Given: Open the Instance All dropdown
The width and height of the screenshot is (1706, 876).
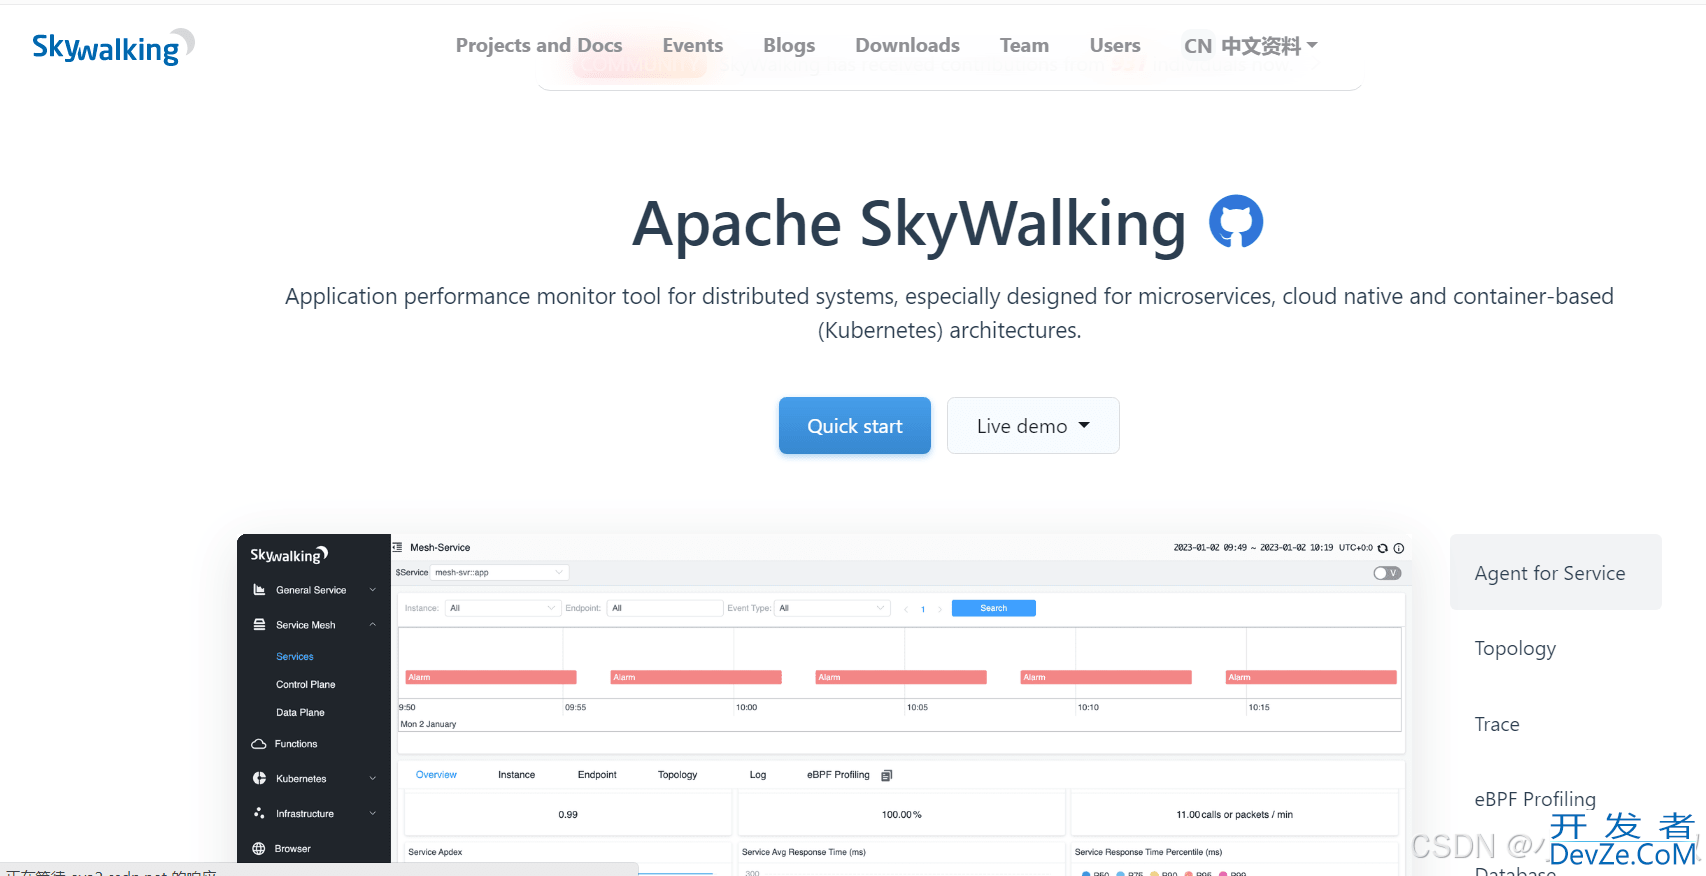Looking at the screenshot, I should tap(501, 608).
